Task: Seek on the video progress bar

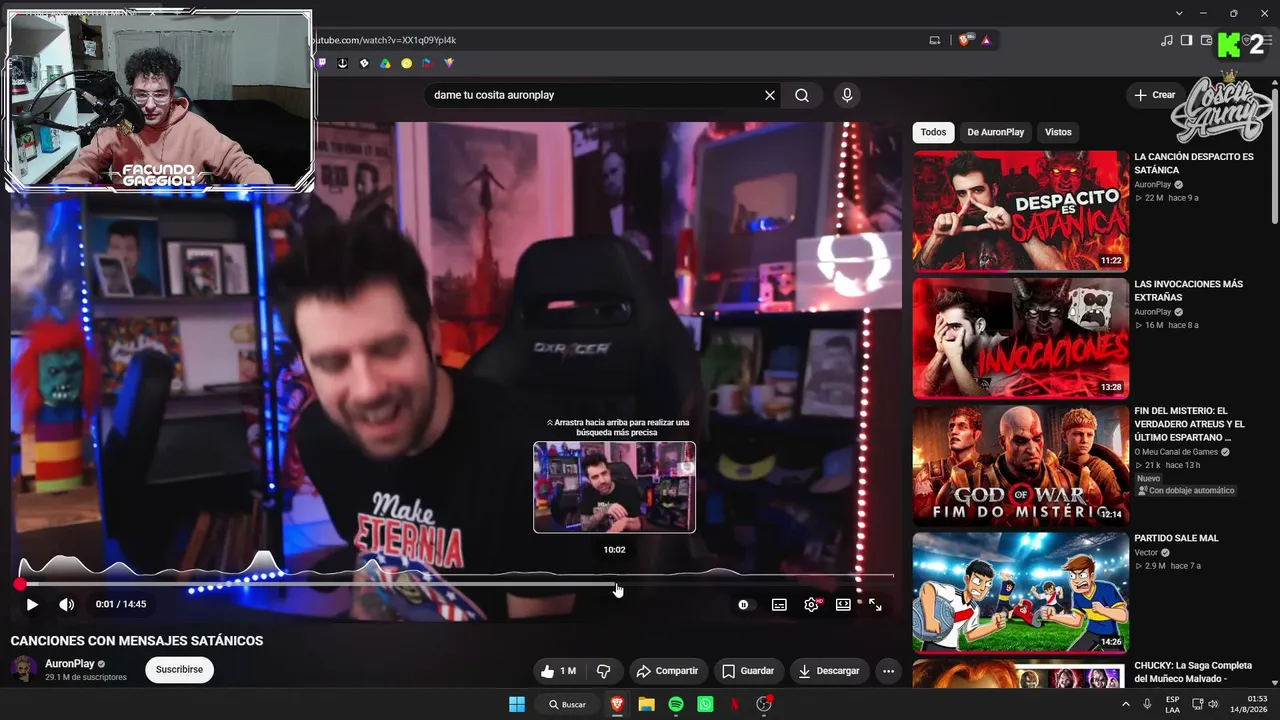Action: click(456, 583)
